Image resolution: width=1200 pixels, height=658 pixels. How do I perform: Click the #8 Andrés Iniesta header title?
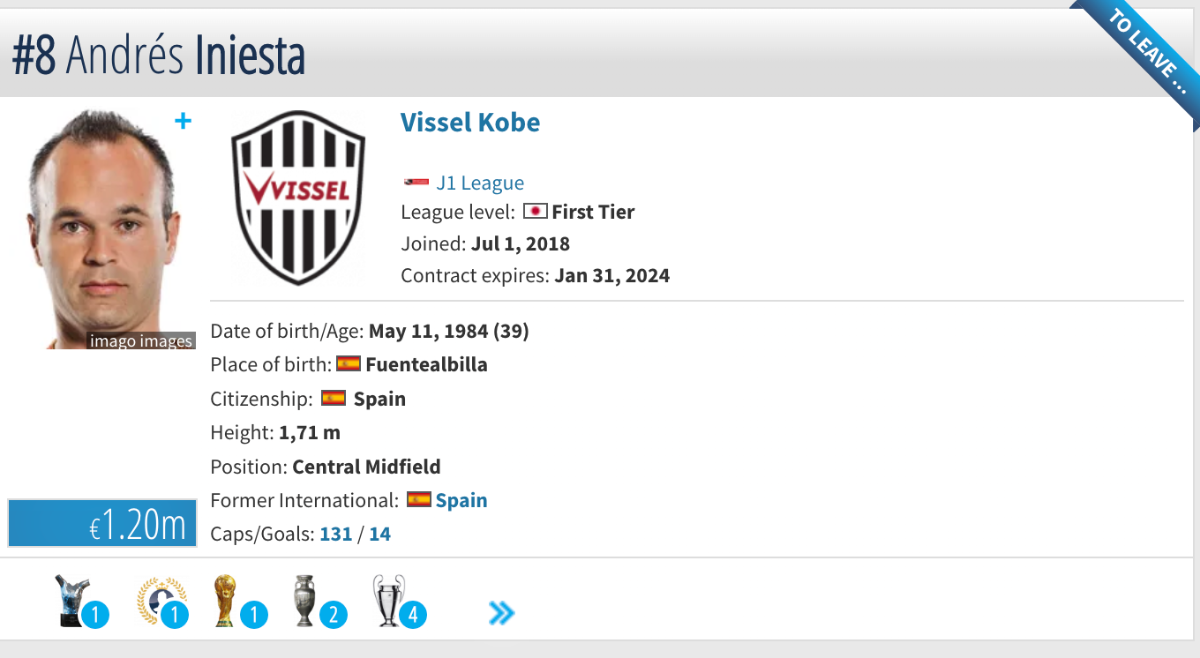point(158,56)
